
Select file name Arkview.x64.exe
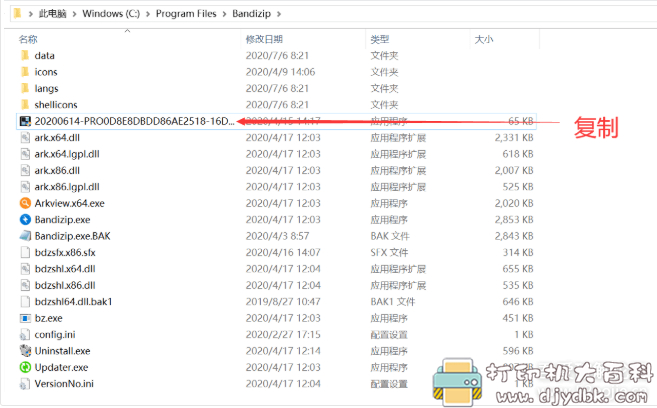70,203
